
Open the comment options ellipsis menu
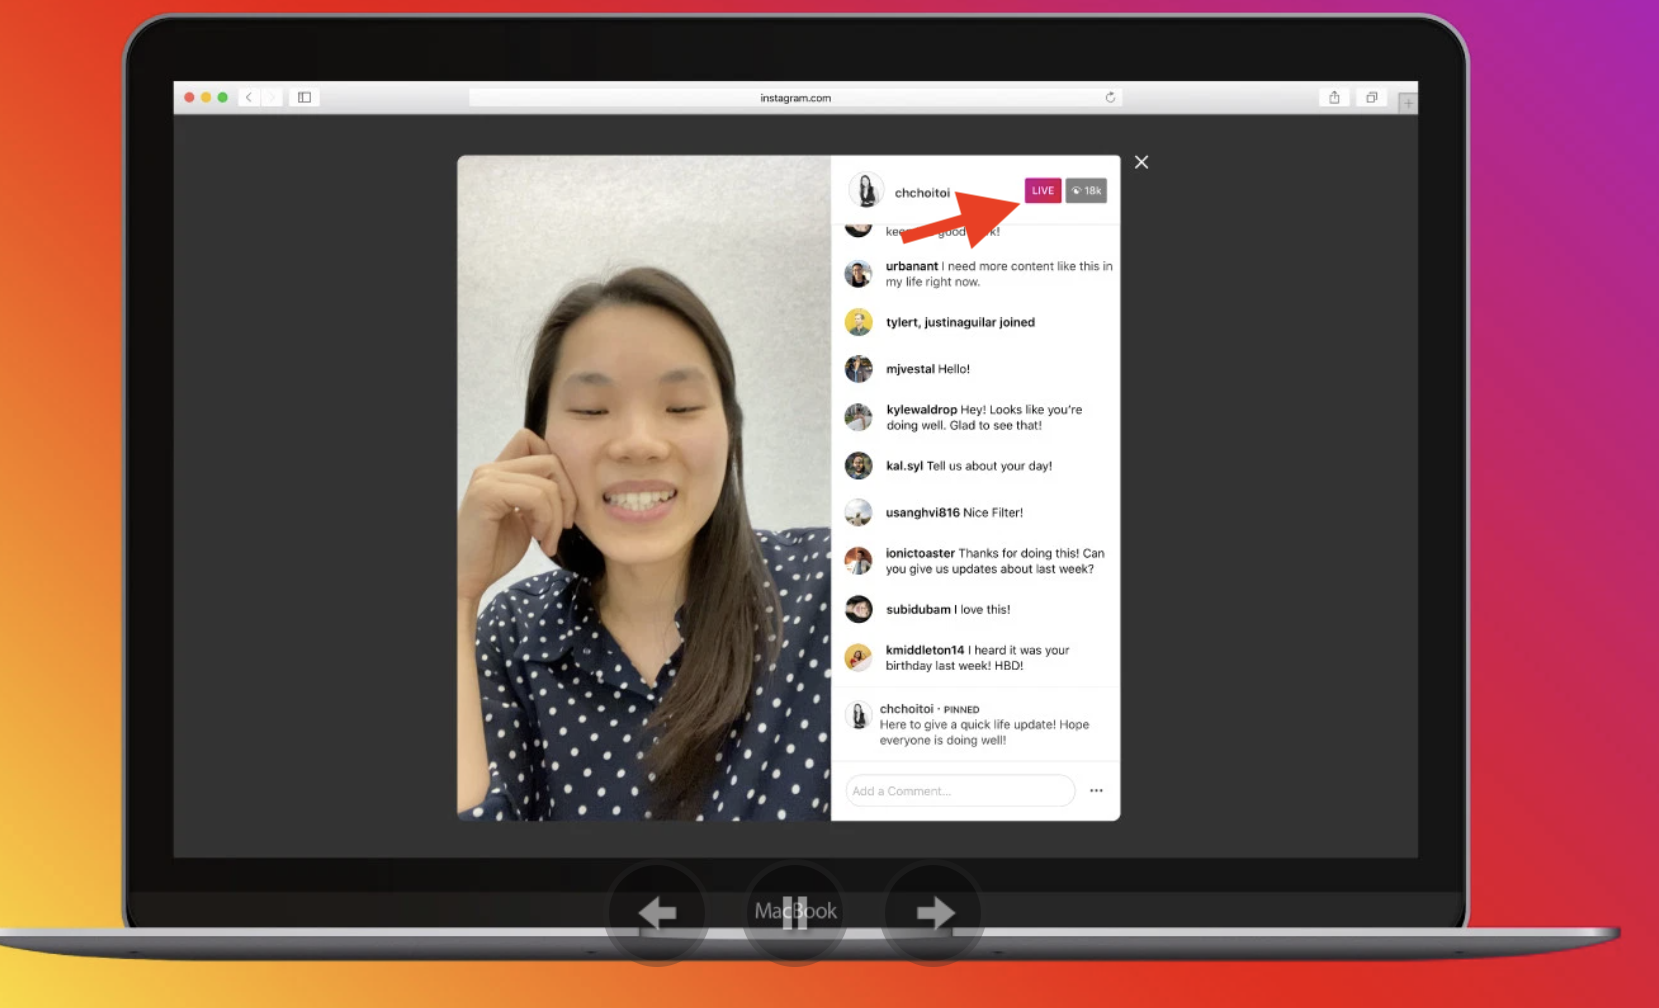tap(1096, 790)
